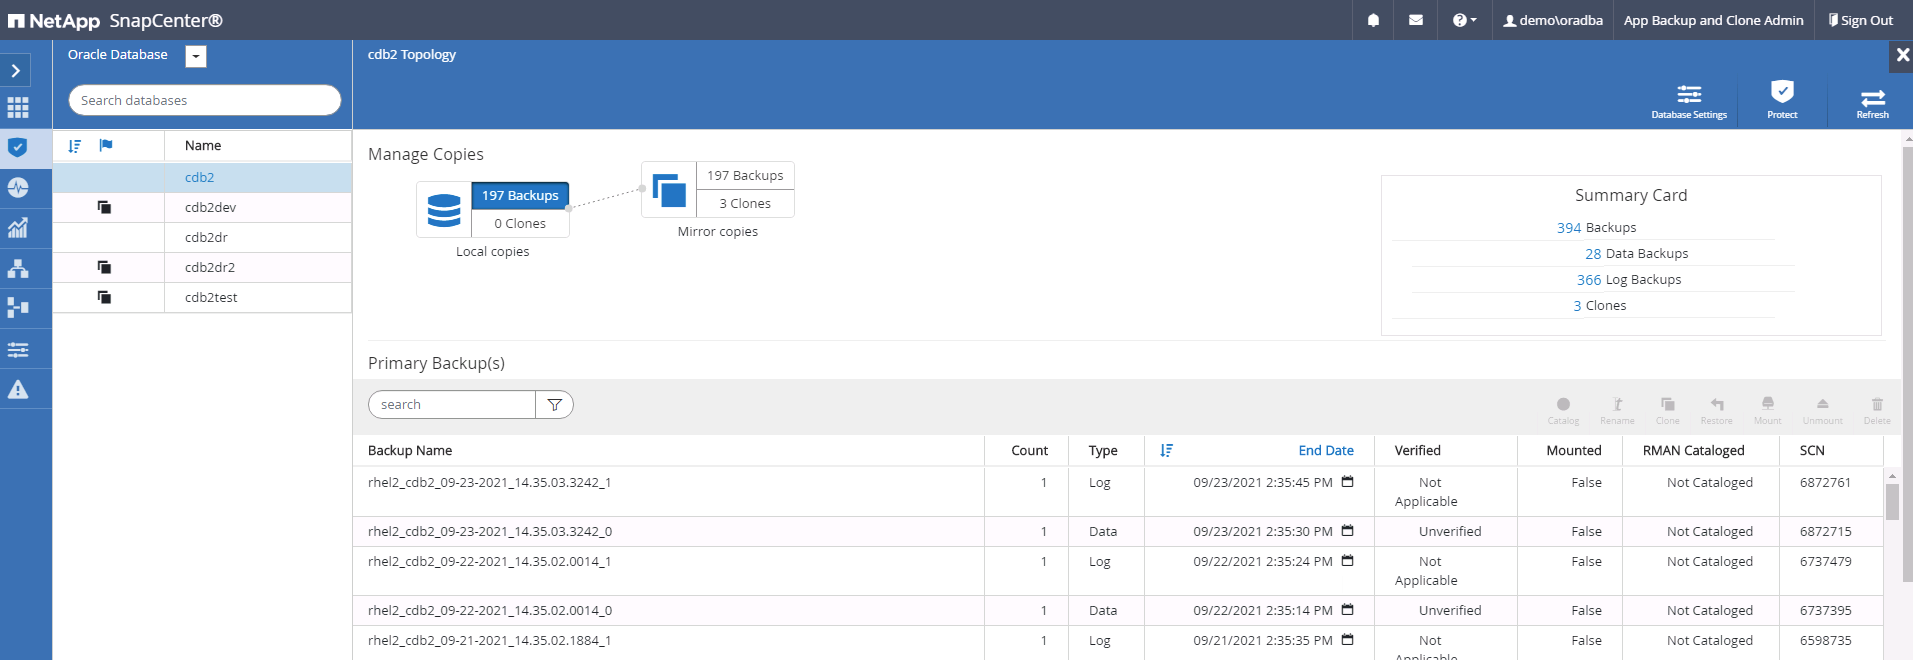This screenshot has height=660, width=1913.
Task: Click the mail envelope icon
Action: pyautogui.click(x=1415, y=20)
